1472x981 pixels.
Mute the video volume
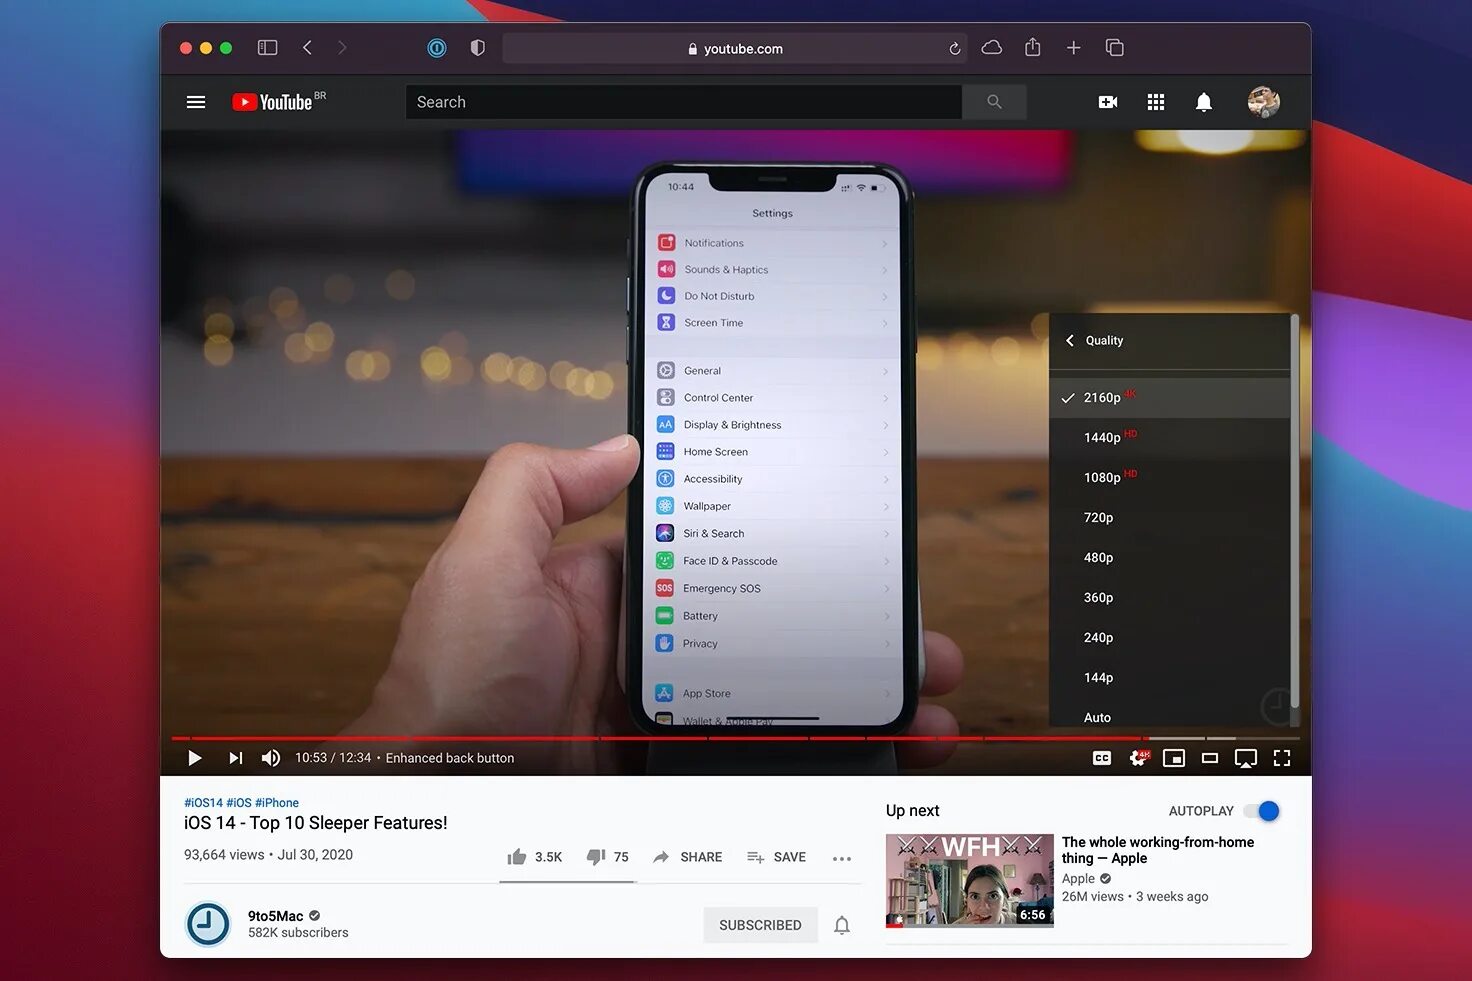[271, 758]
